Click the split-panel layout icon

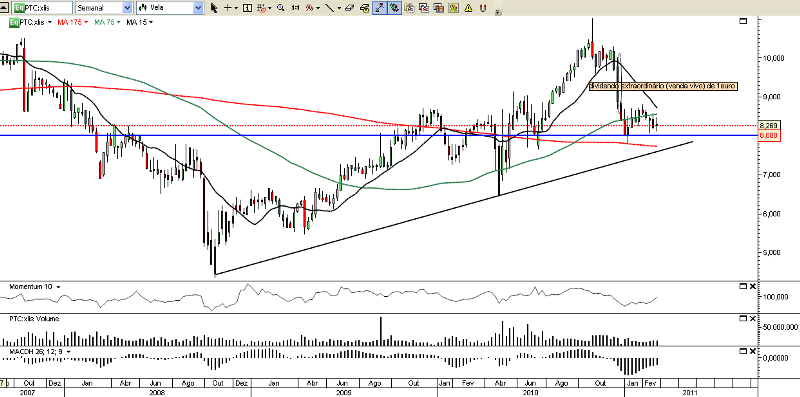[247, 8]
